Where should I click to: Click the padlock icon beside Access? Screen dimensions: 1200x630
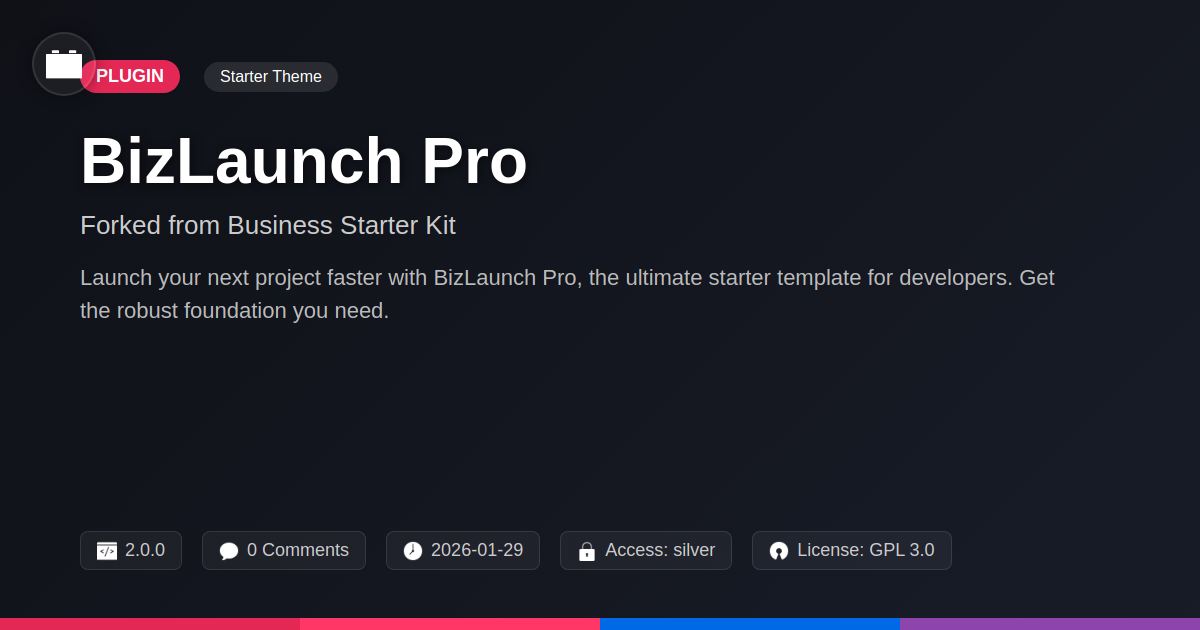[x=587, y=551]
